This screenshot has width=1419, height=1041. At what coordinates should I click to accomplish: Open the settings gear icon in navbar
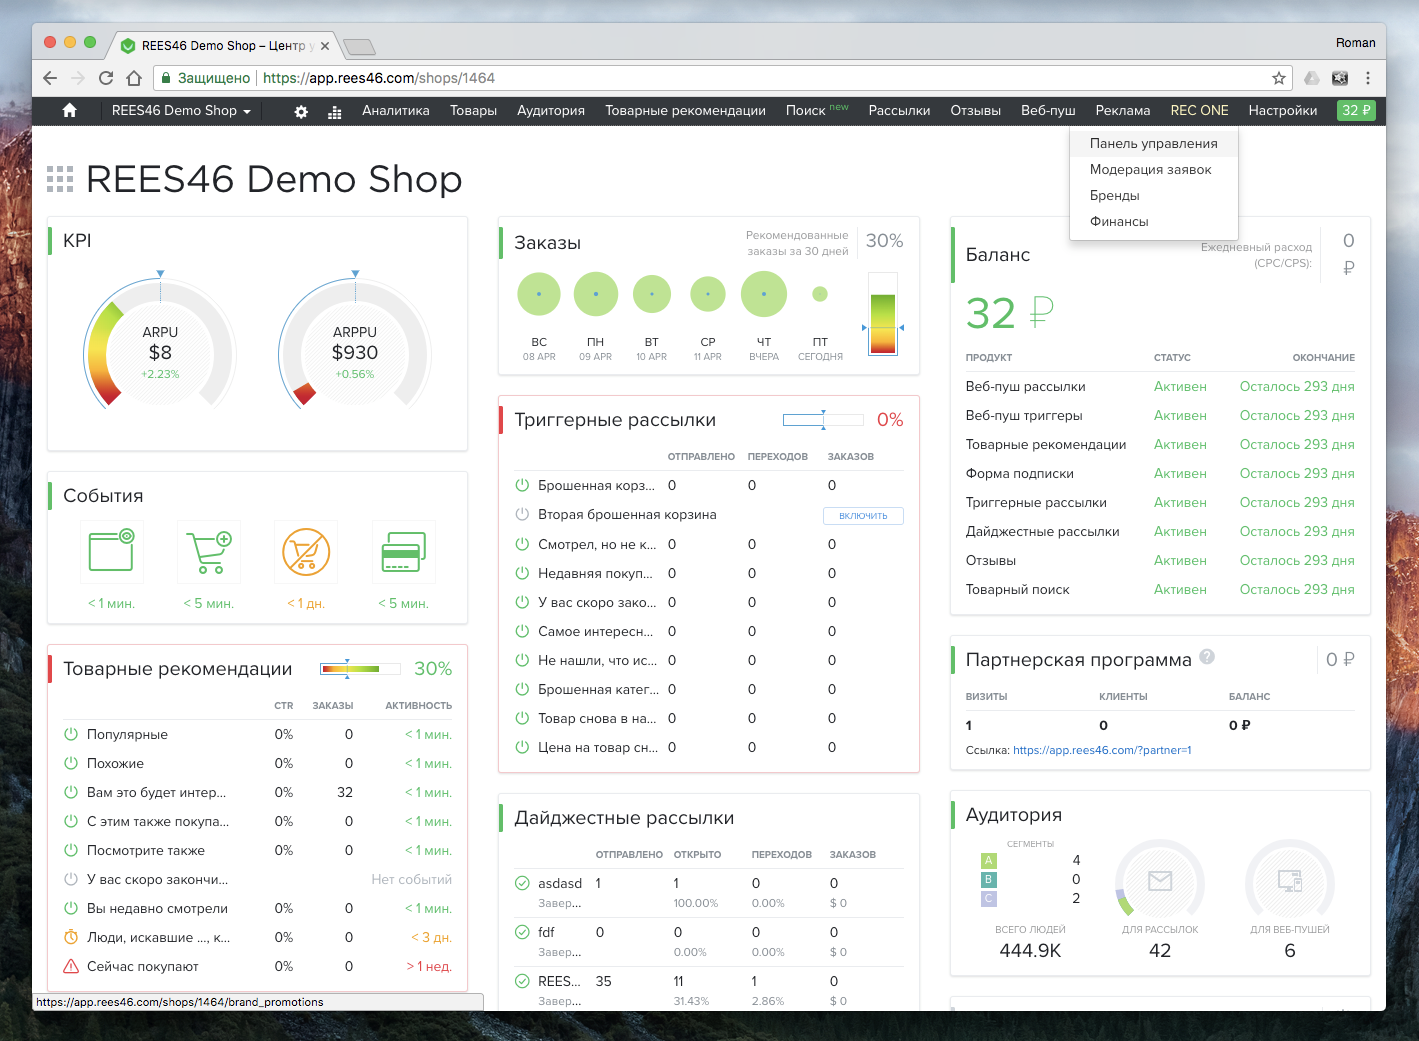(x=301, y=112)
